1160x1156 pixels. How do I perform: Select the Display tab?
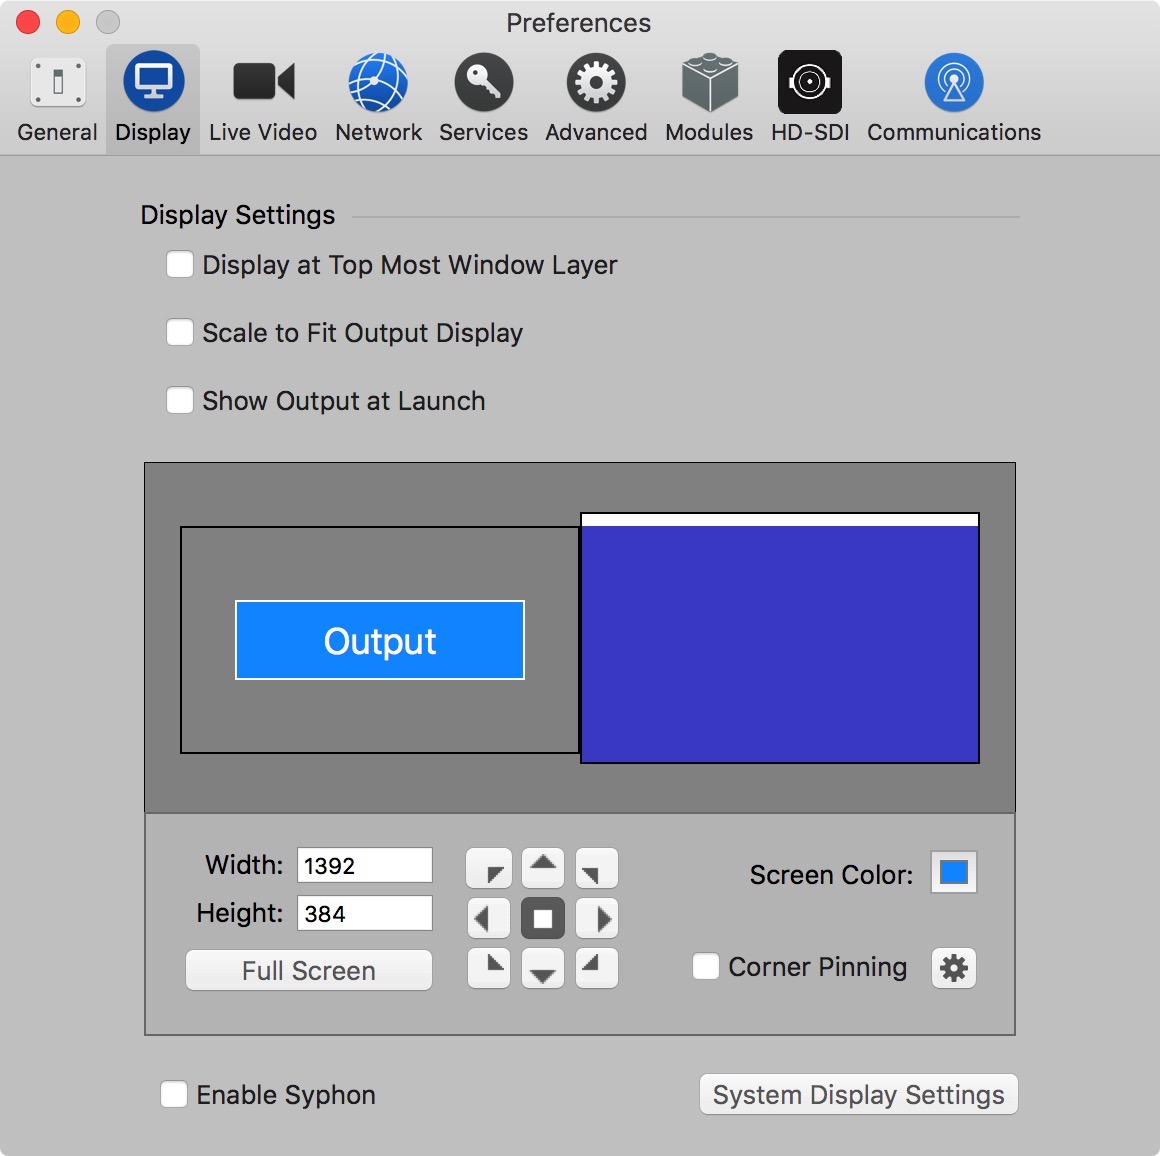(x=153, y=98)
